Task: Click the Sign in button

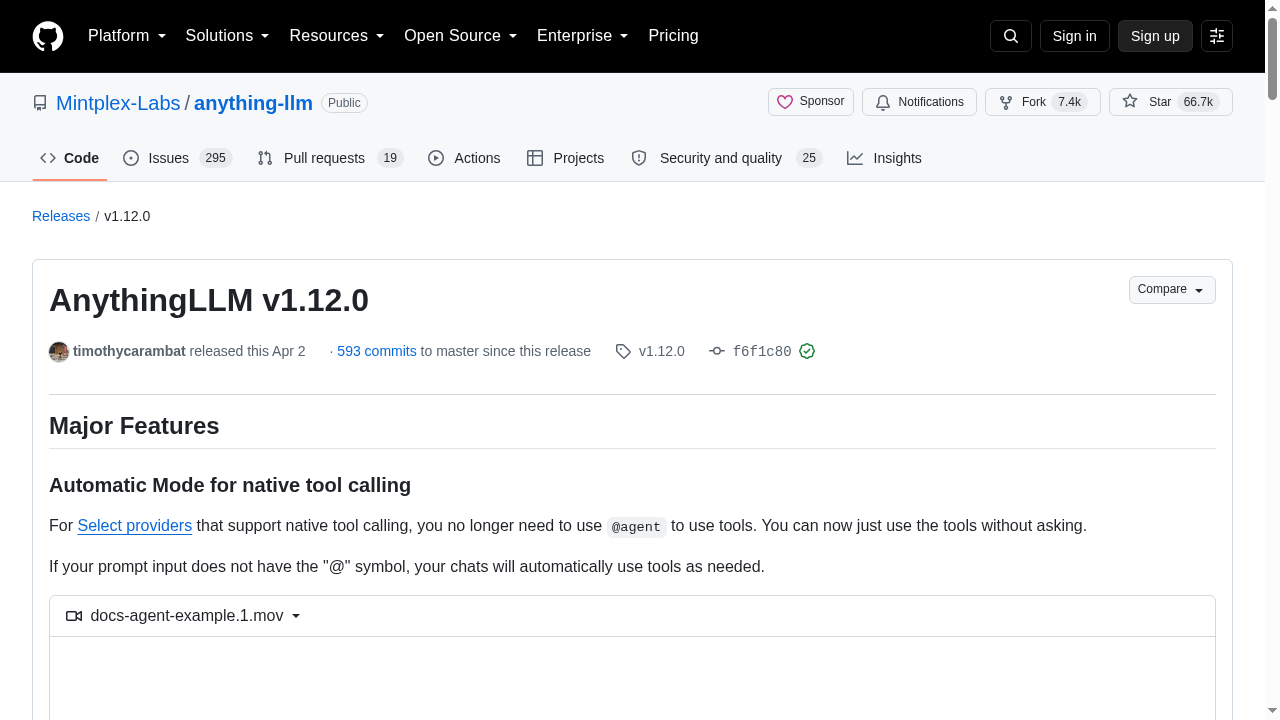Action: 1075,36
